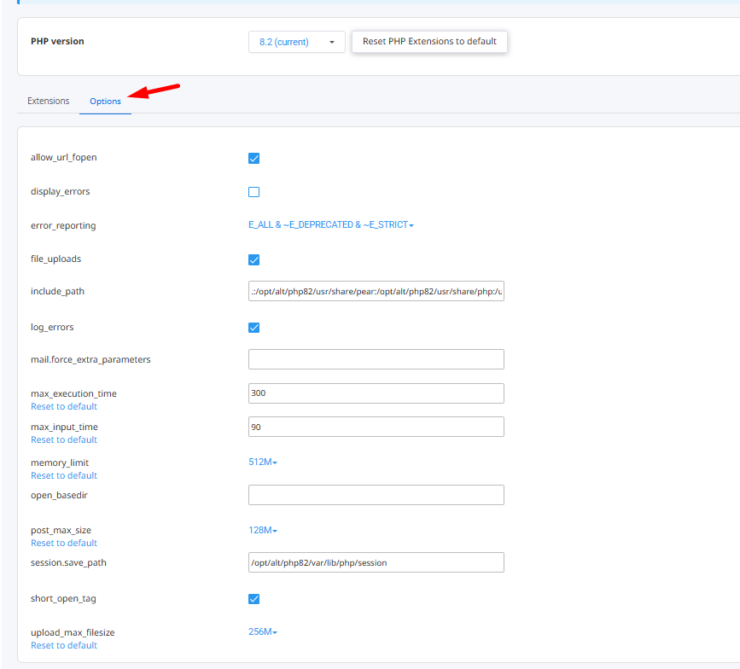Click the max_execution_time label
The width and height of the screenshot is (740, 669).
(74, 393)
